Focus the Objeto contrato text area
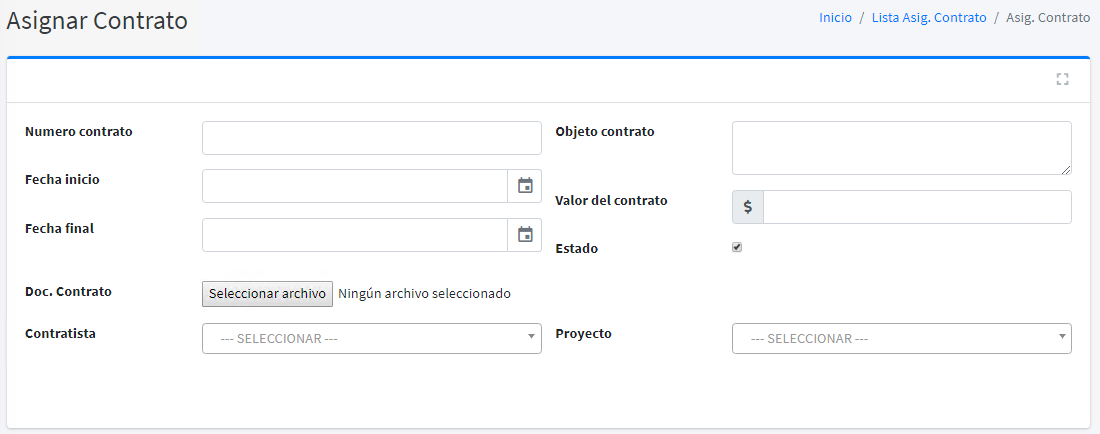 click(x=900, y=148)
